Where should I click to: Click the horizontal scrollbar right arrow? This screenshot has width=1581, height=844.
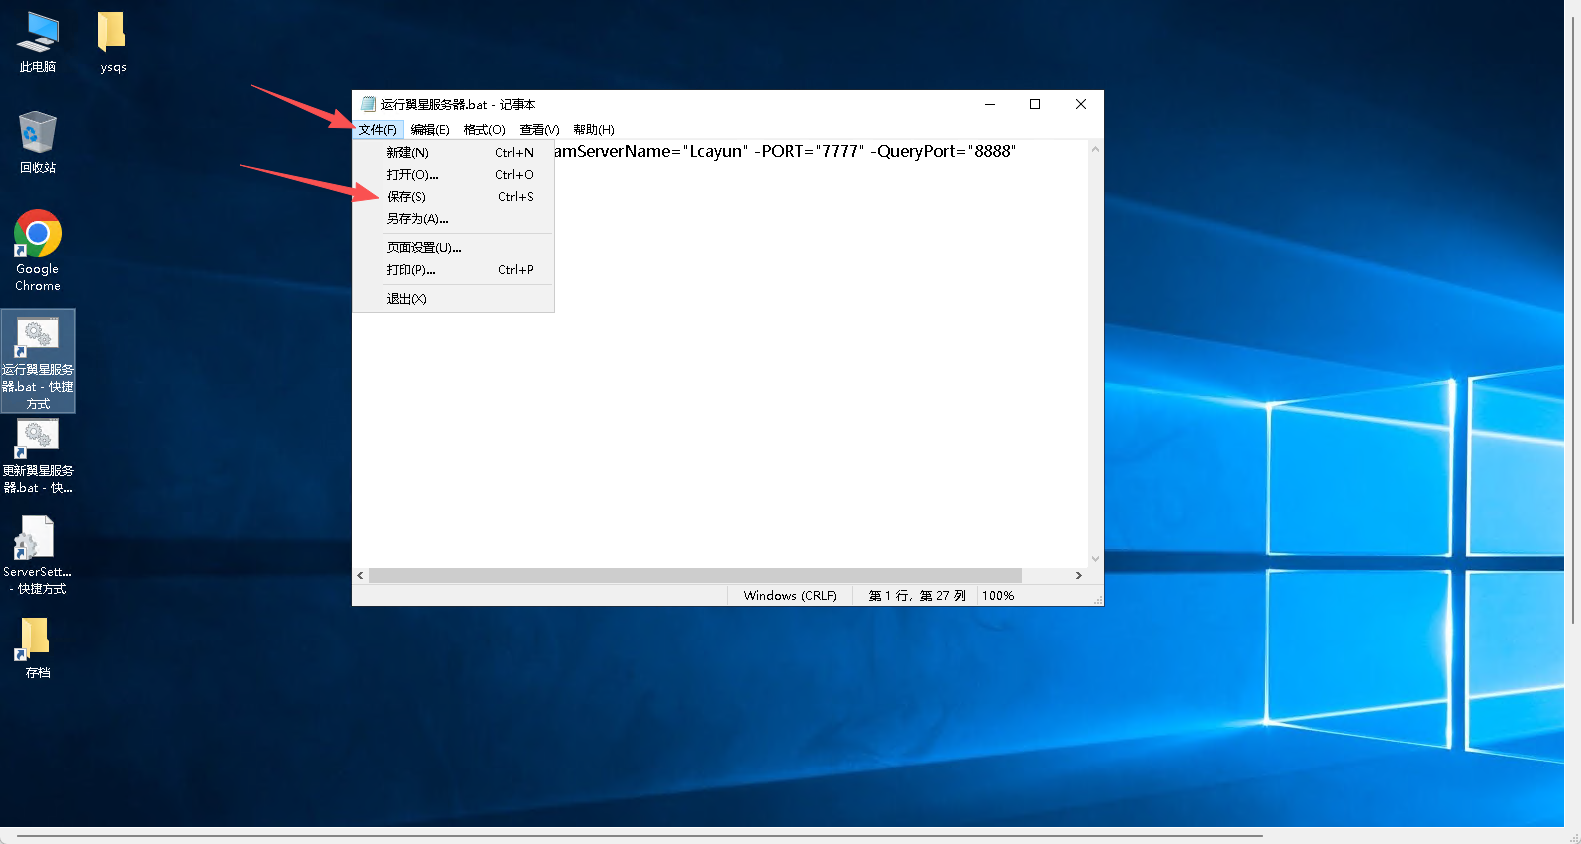[1078, 576]
